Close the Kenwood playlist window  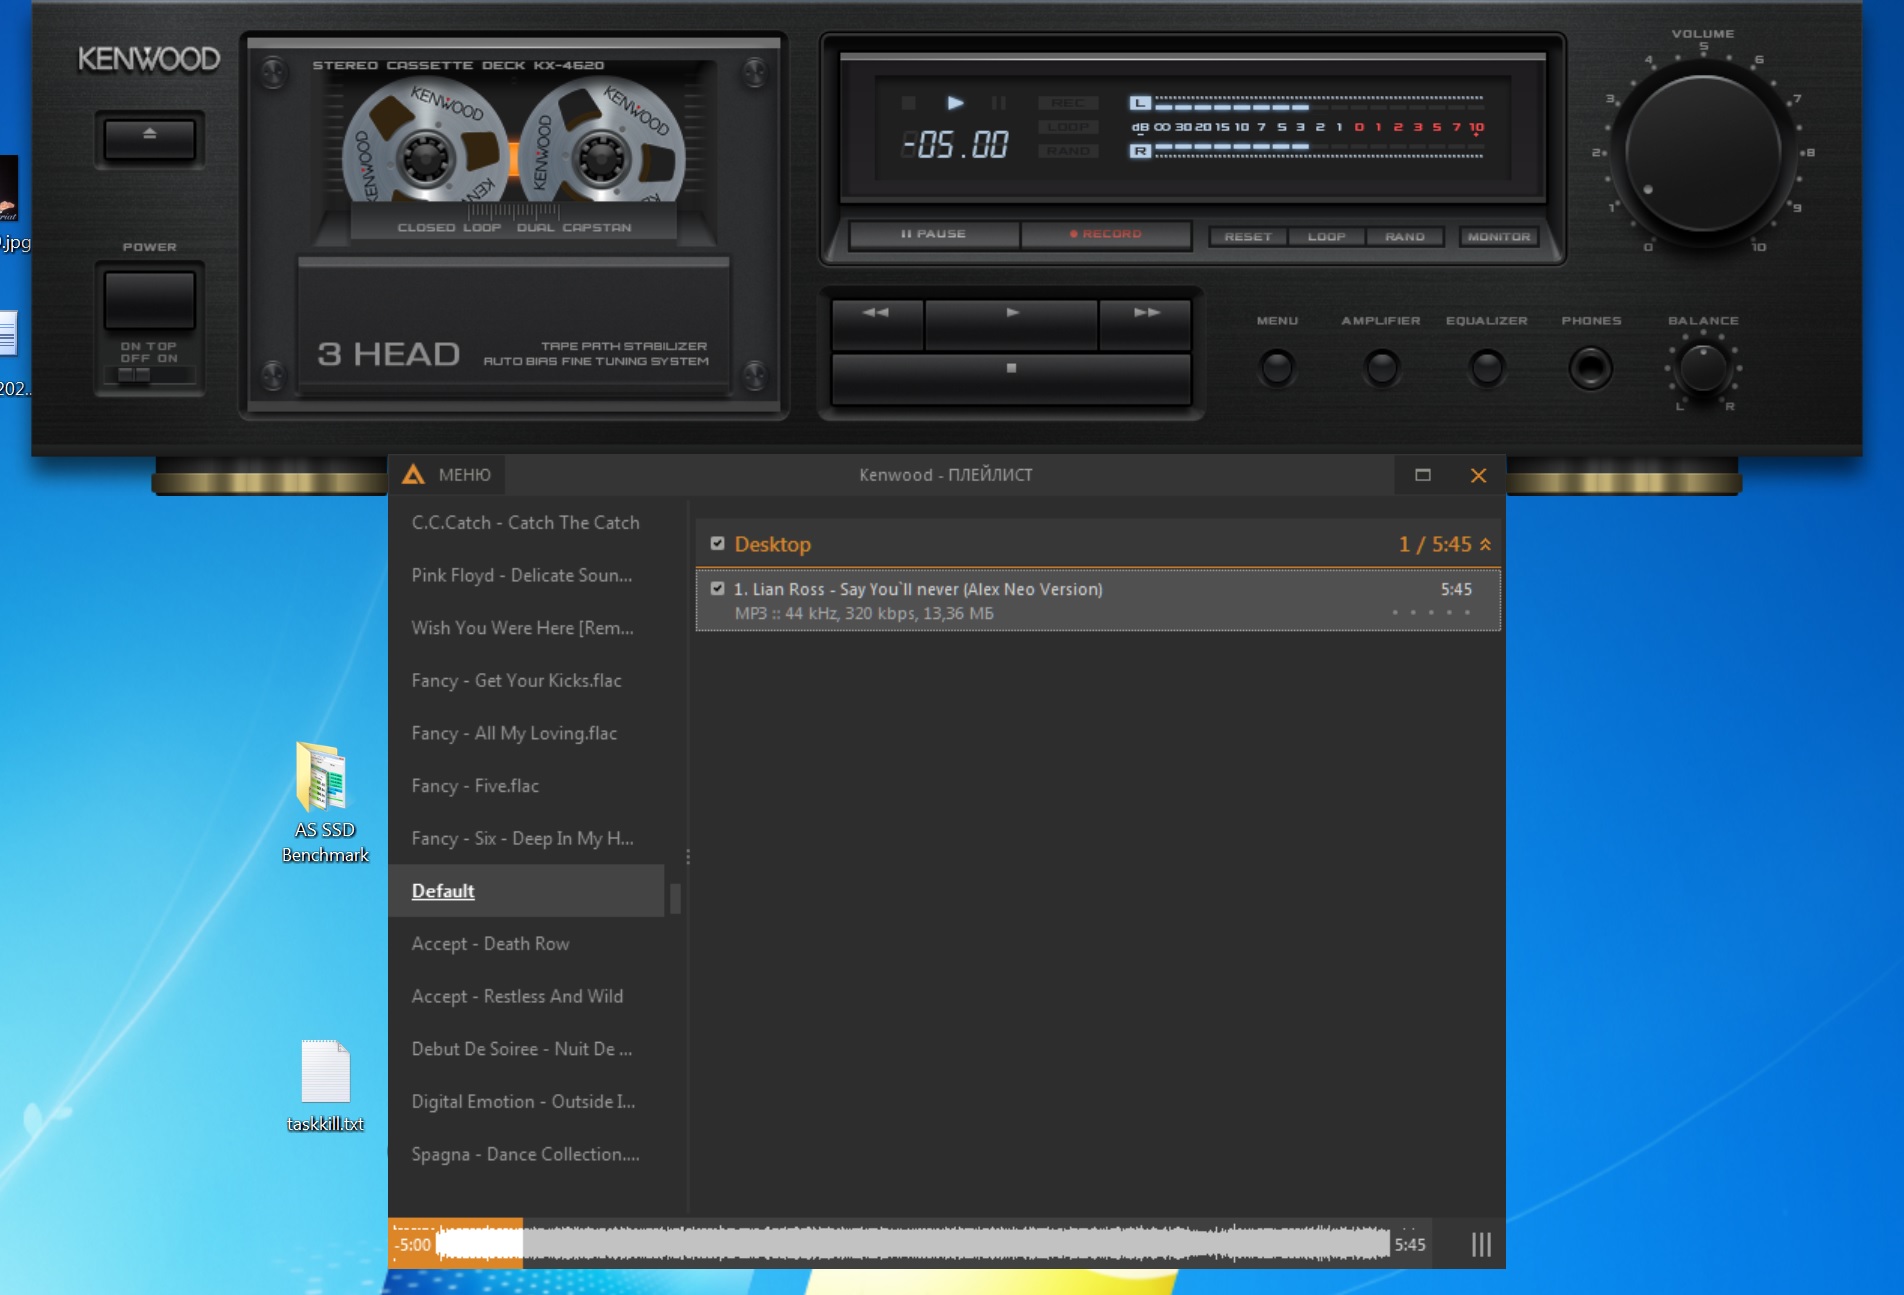tap(1478, 475)
